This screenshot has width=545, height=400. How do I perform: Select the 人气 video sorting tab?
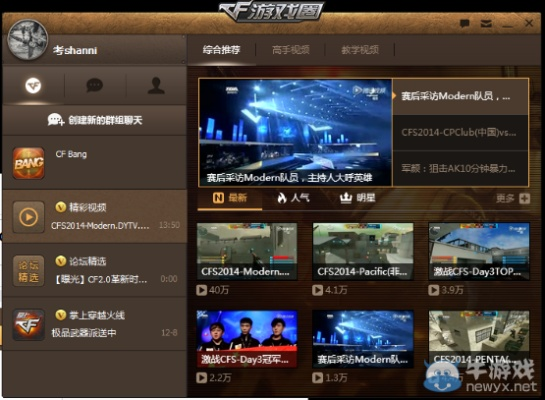[293, 198]
